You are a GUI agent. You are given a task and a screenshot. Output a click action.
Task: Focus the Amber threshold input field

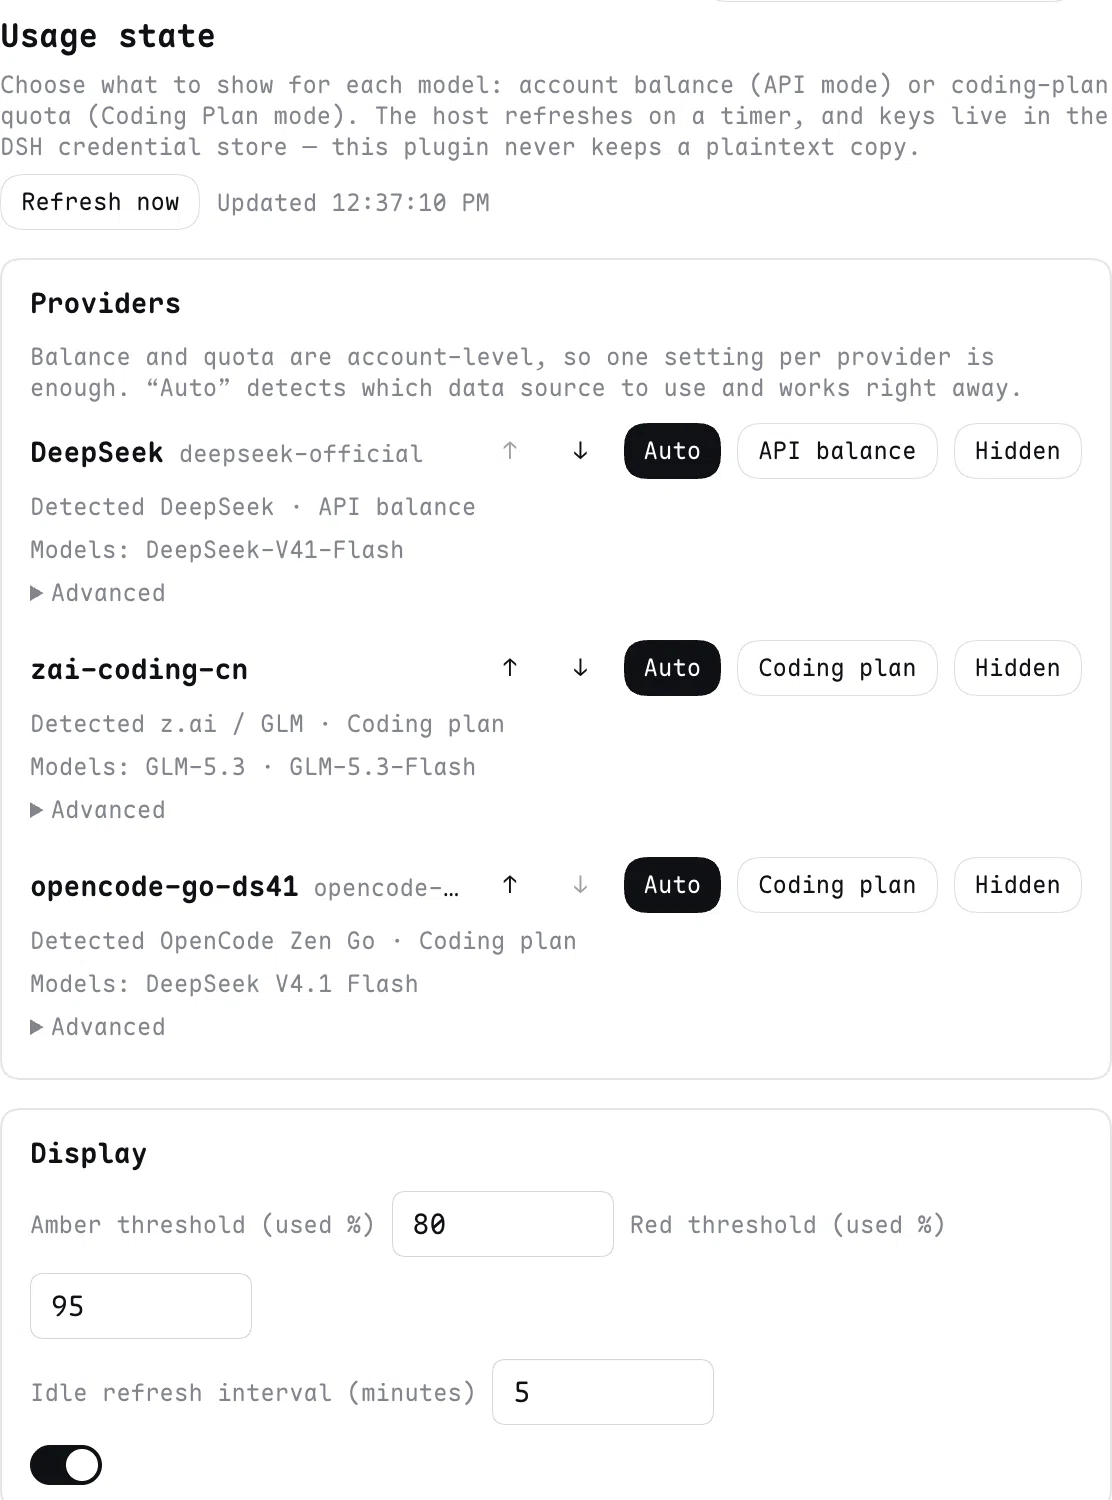point(503,1224)
